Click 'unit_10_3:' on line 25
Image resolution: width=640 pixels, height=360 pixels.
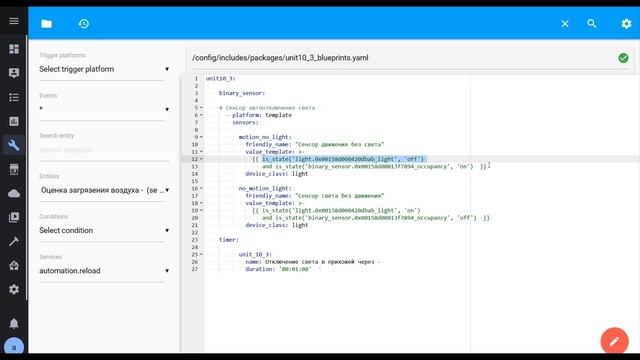255,255
